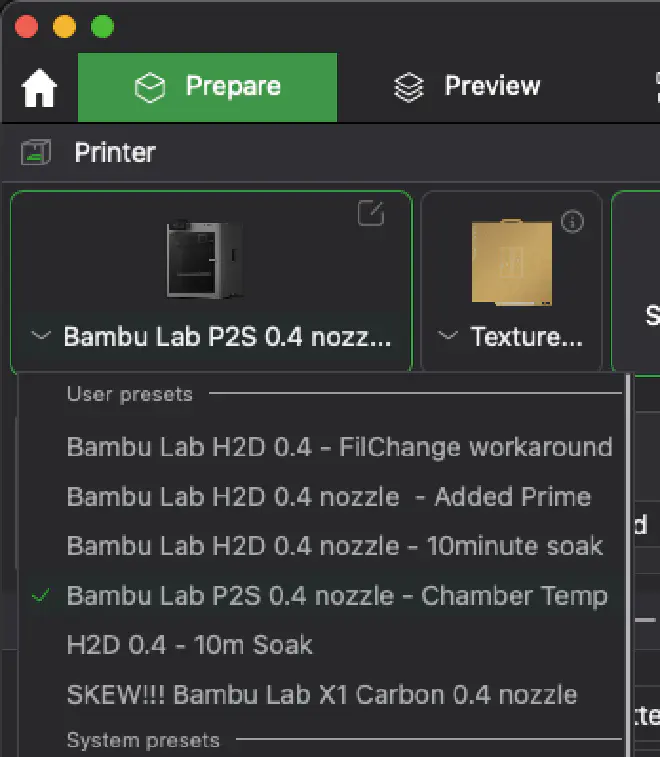Click the textured plate thumbnail image
The image size is (660, 757).
pos(512,262)
